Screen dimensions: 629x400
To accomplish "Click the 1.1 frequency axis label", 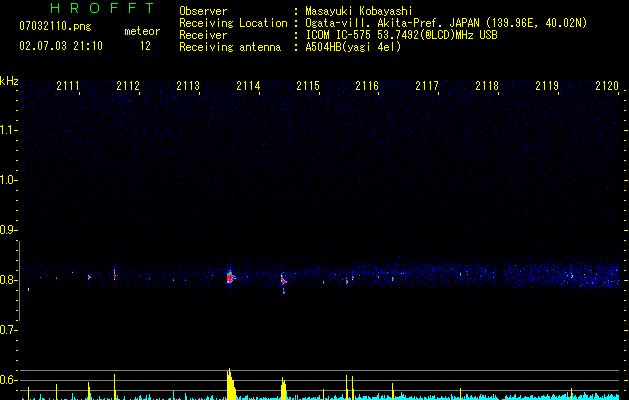I will click(8, 130).
